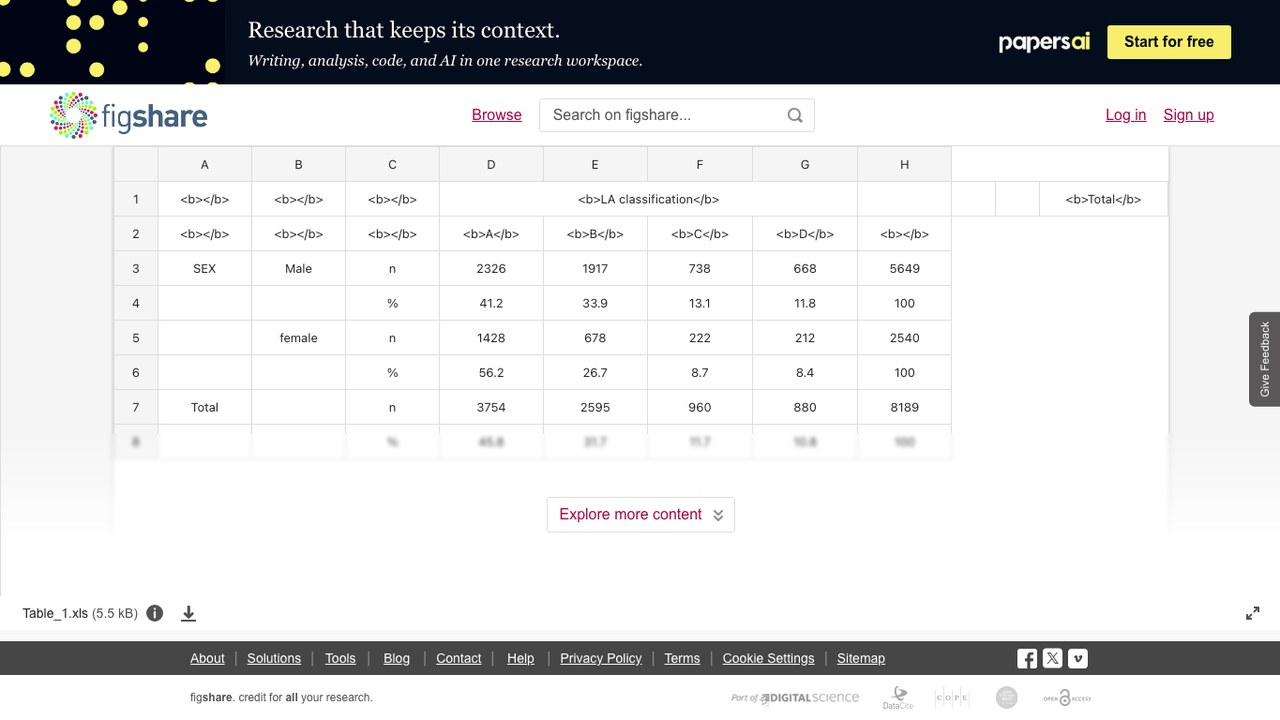
Task: Click the search magnifier icon
Action: click(795, 115)
